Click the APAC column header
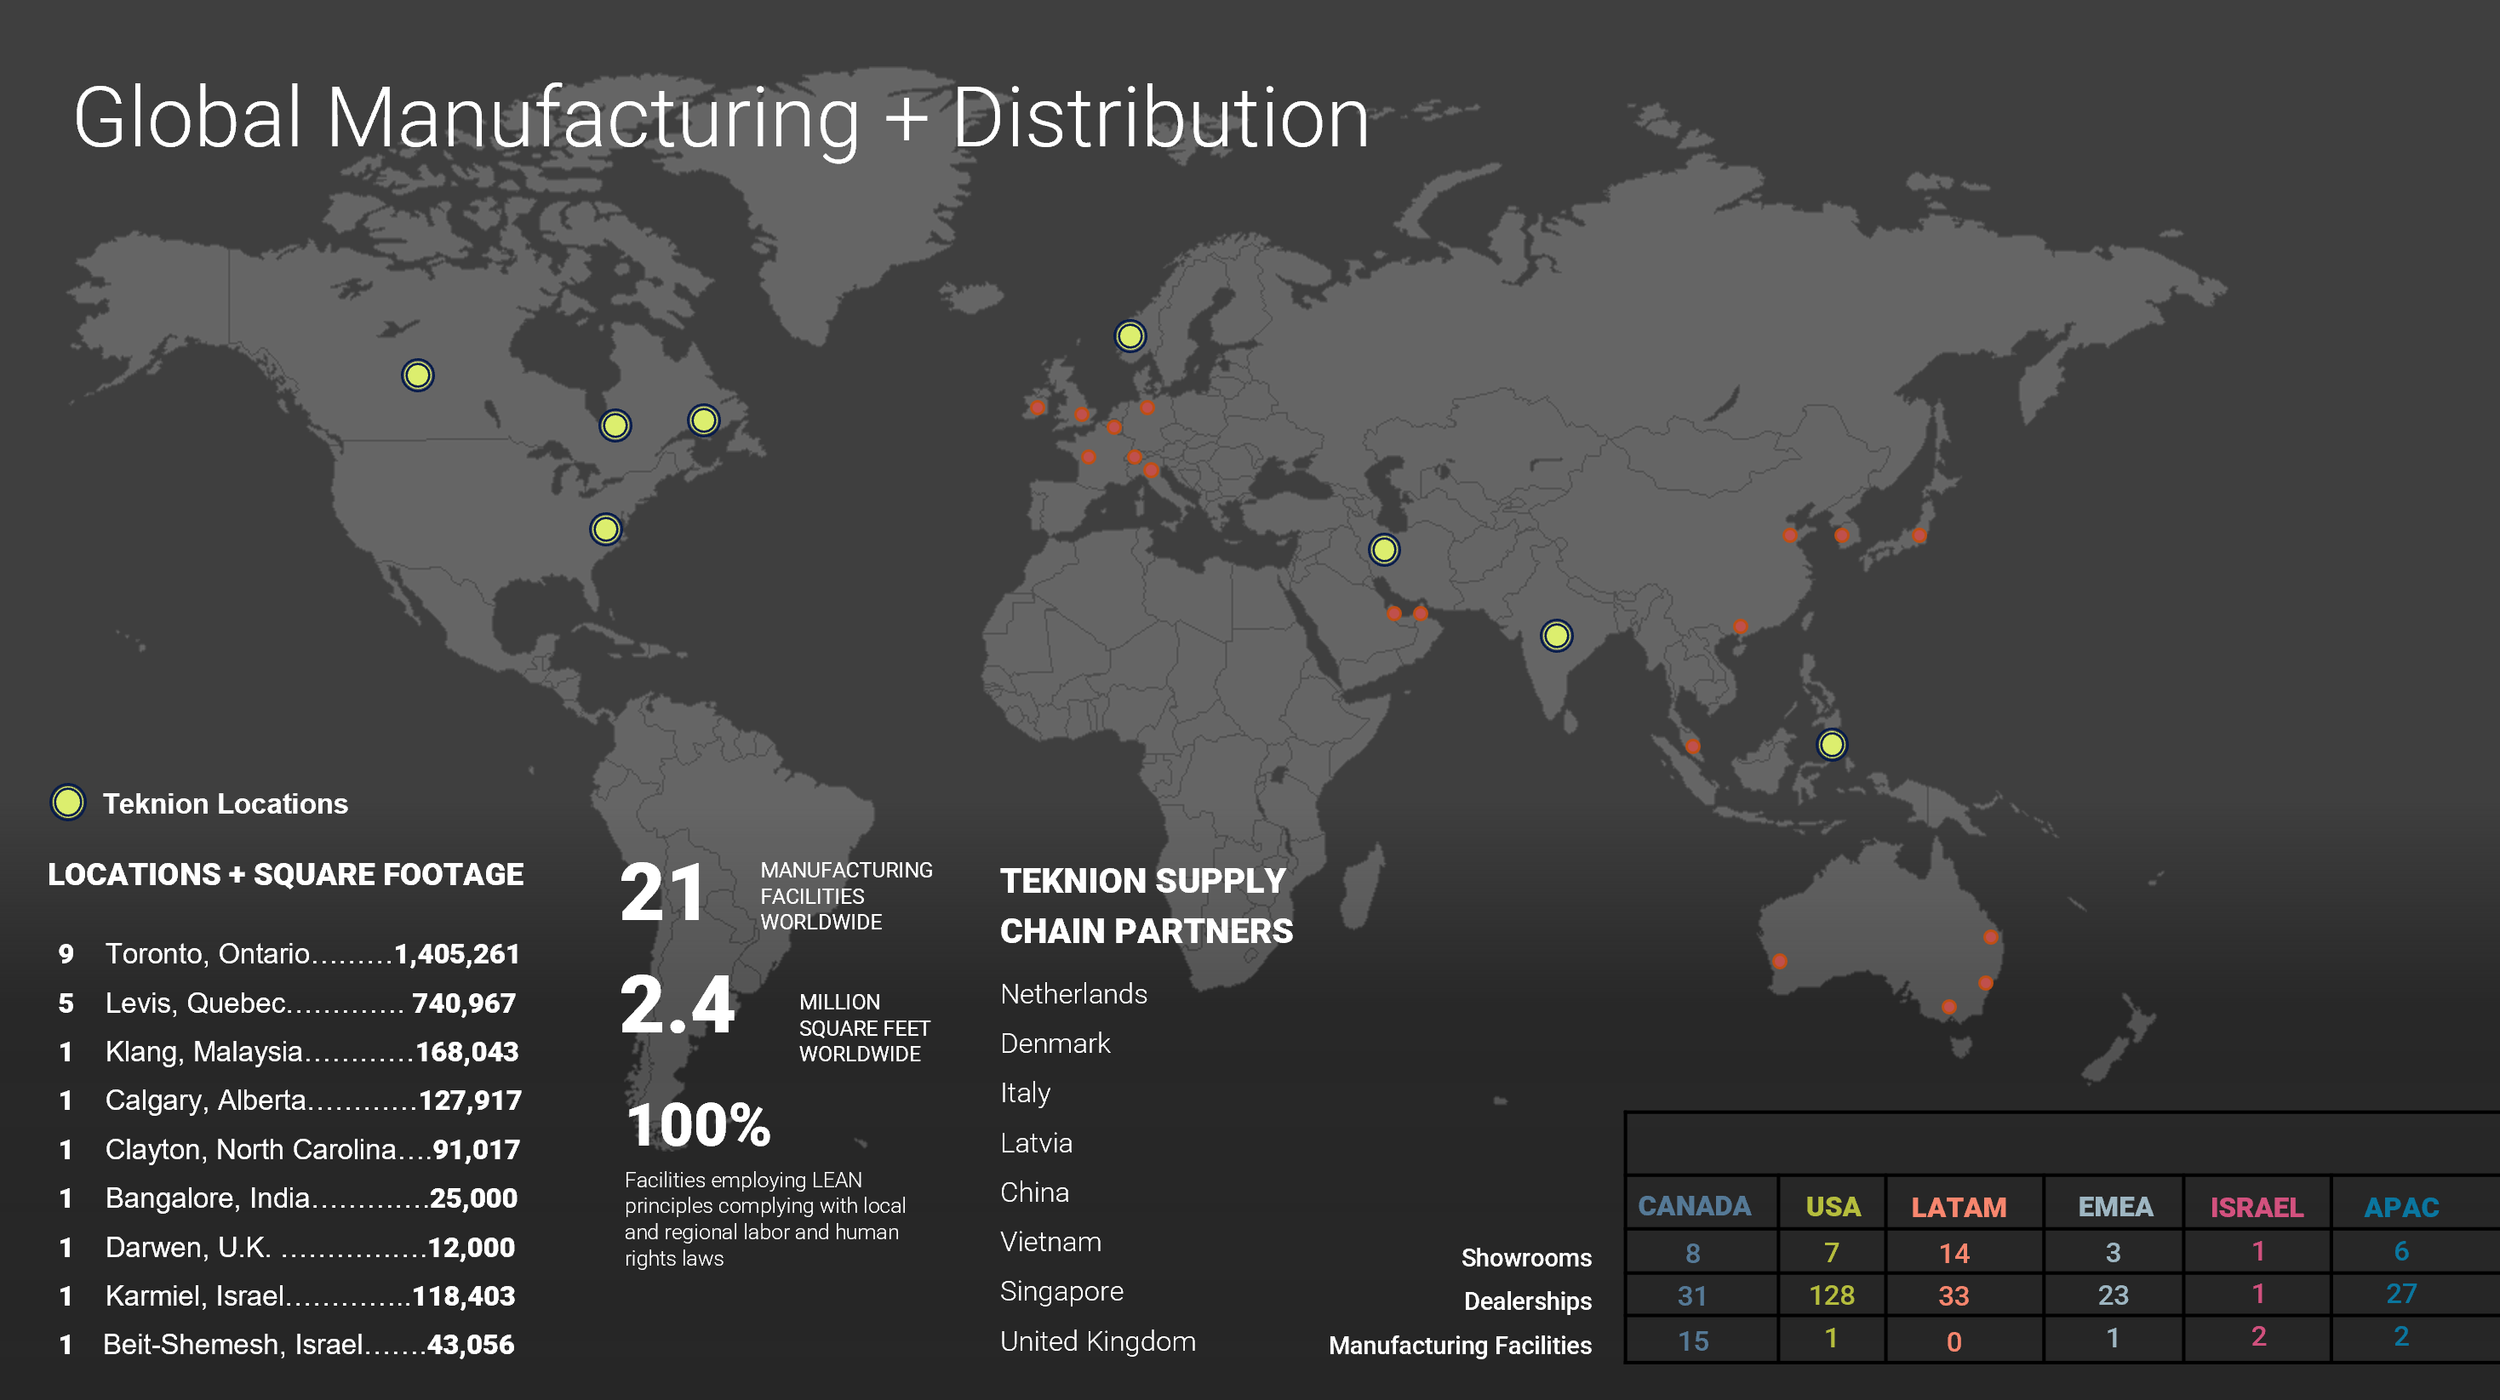2500x1400 pixels. pos(2401,1207)
